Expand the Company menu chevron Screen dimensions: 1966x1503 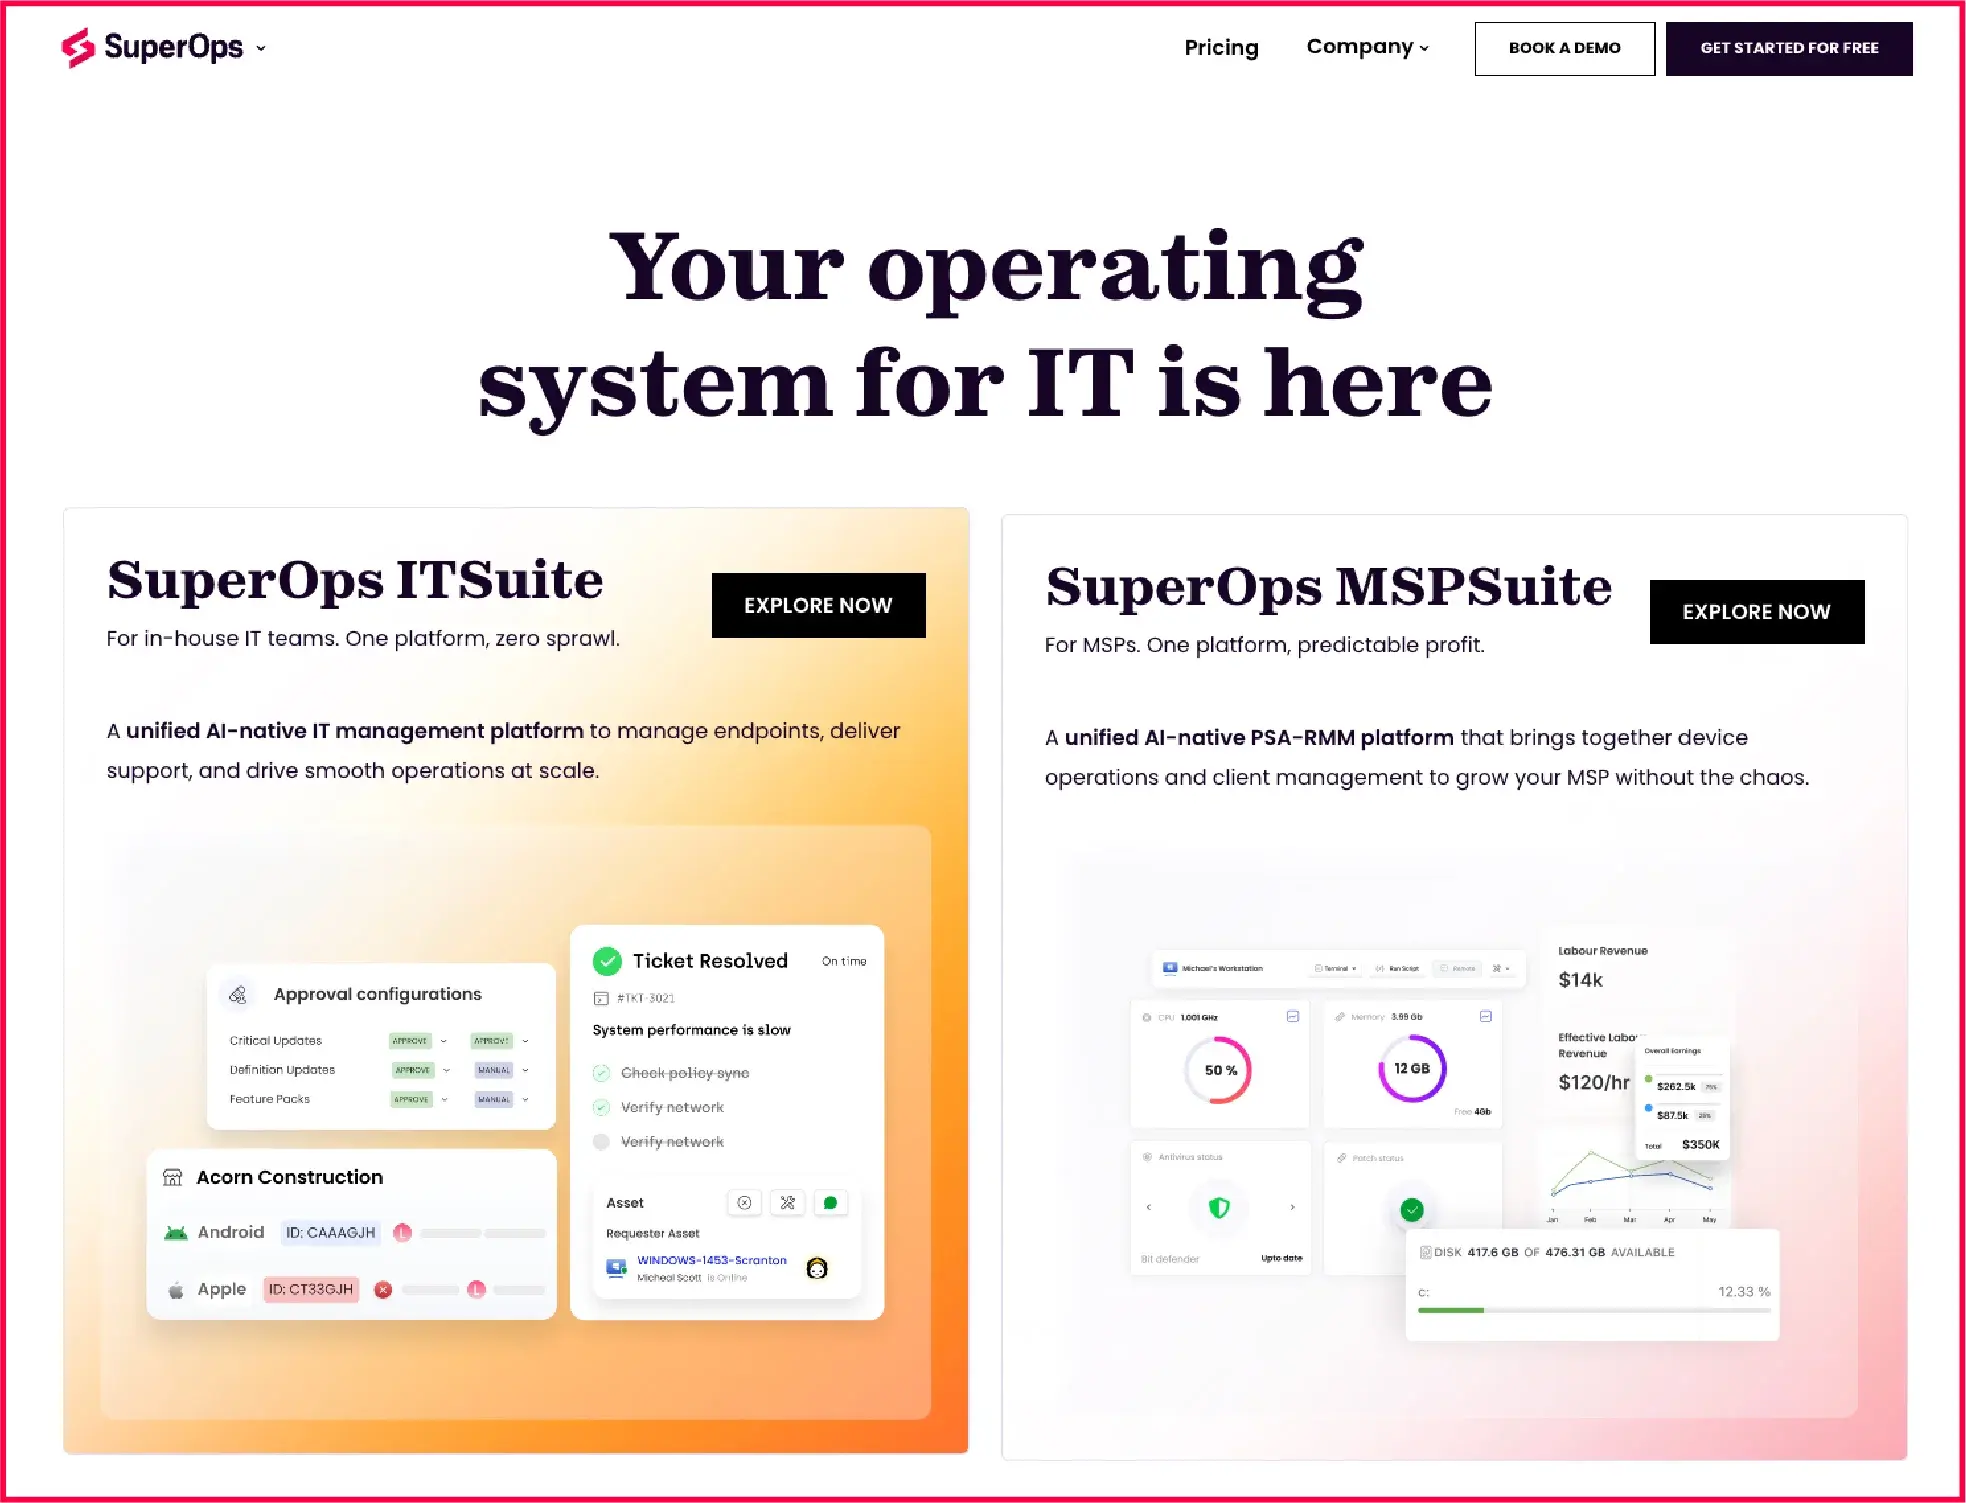pos(1424,48)
